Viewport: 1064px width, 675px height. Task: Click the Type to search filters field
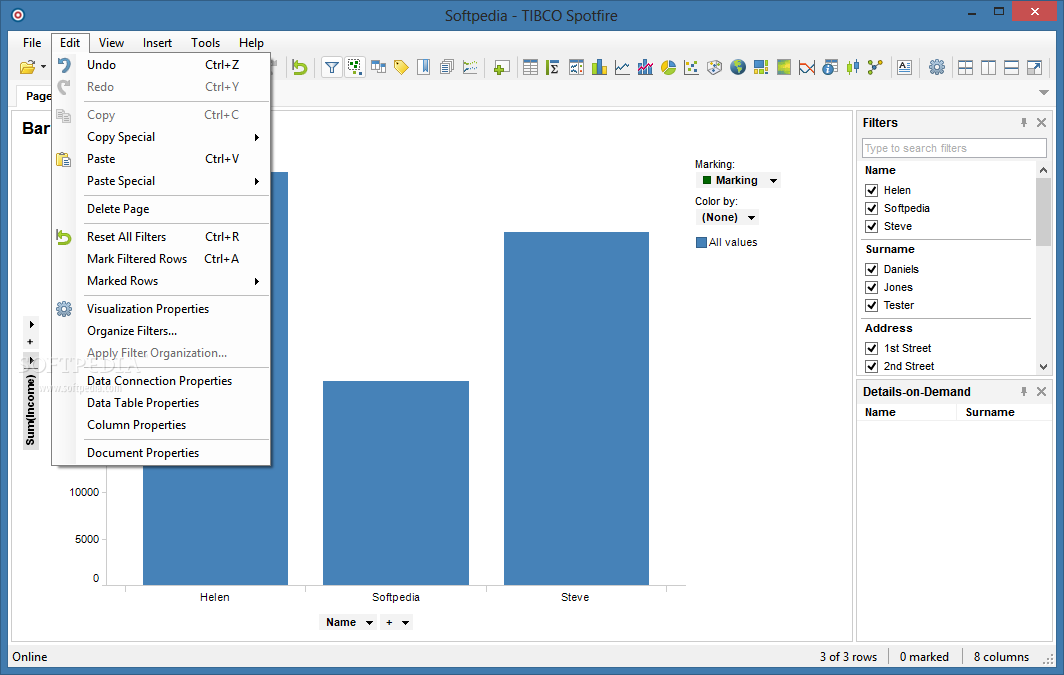954,148
